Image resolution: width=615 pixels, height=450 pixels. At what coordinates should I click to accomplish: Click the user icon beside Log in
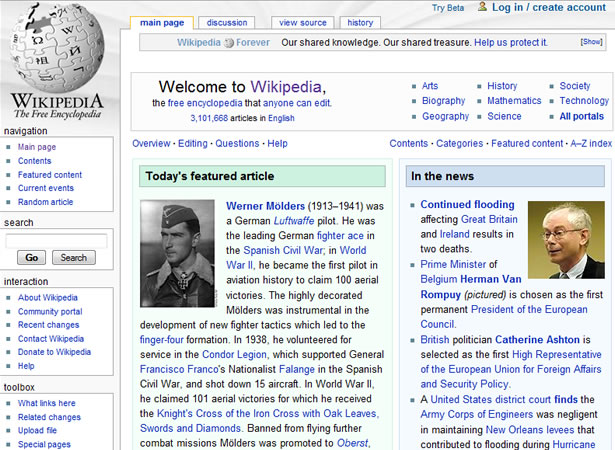click(x=482, y=7)
